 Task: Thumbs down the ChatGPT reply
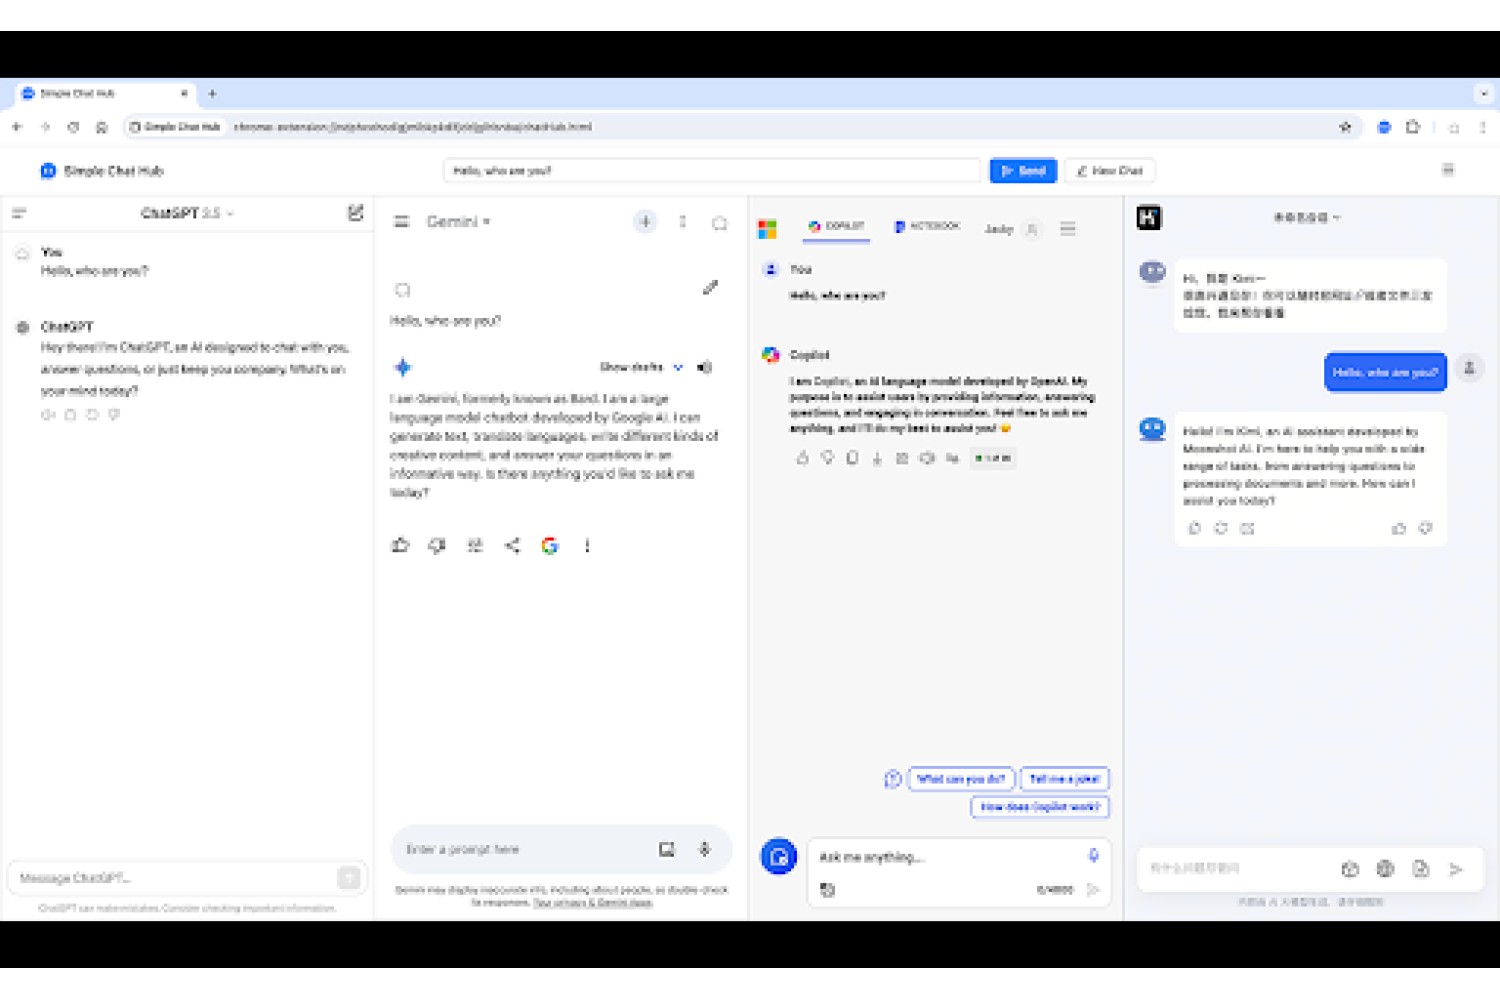point(114,415)
